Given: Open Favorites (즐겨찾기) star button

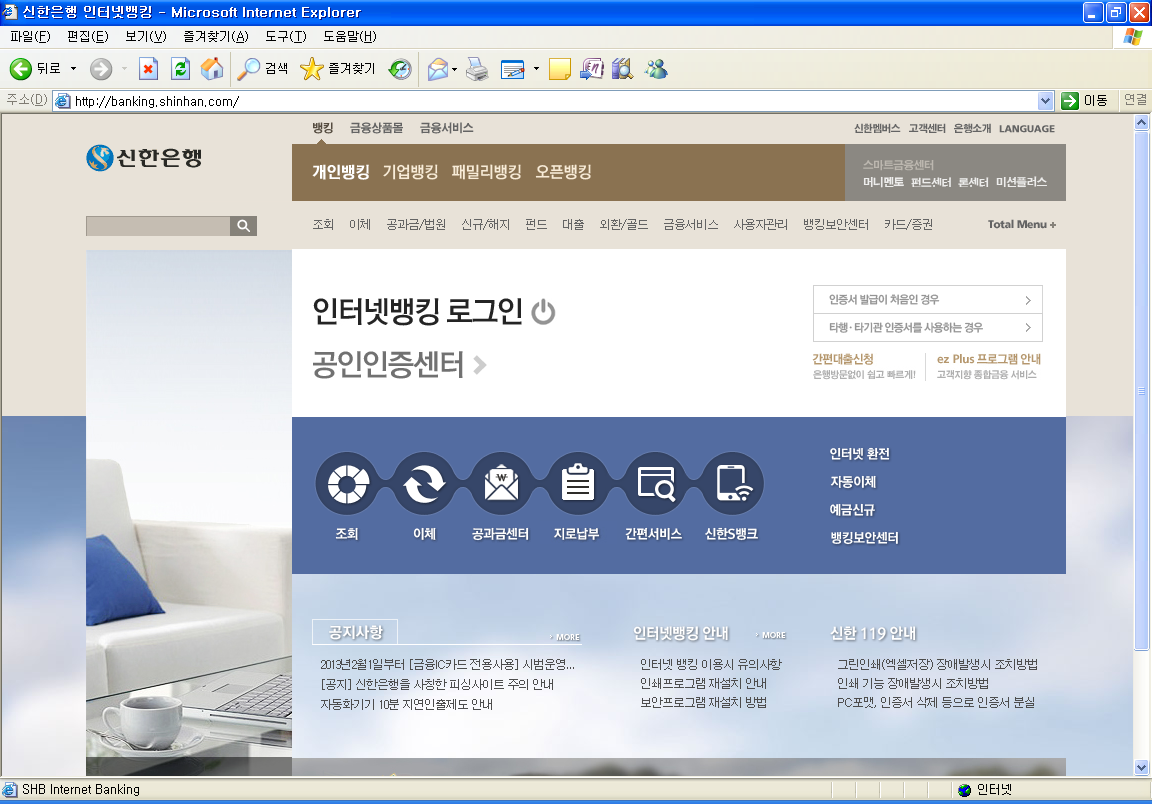Looking at the screenshot, I should click(338, 69).
